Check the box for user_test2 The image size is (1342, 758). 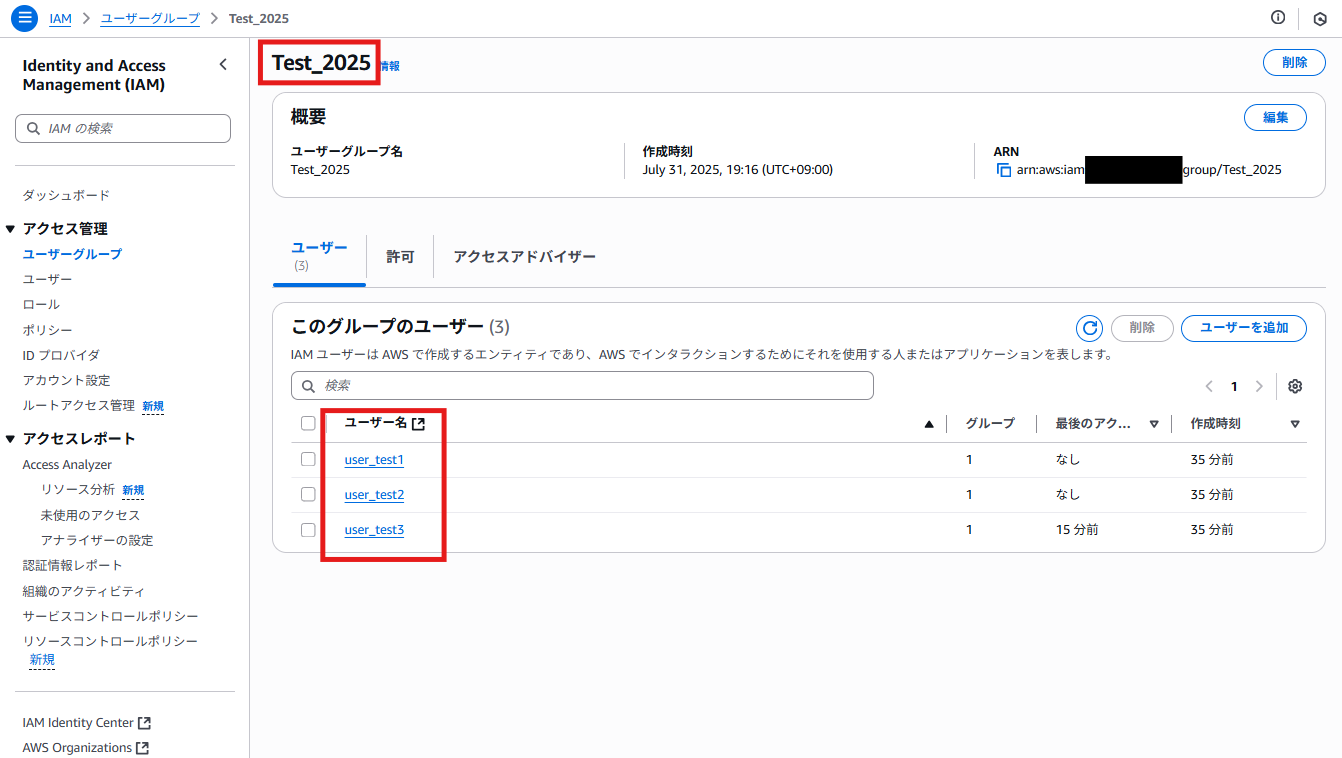pyautogui.click(x=308, y=495)
